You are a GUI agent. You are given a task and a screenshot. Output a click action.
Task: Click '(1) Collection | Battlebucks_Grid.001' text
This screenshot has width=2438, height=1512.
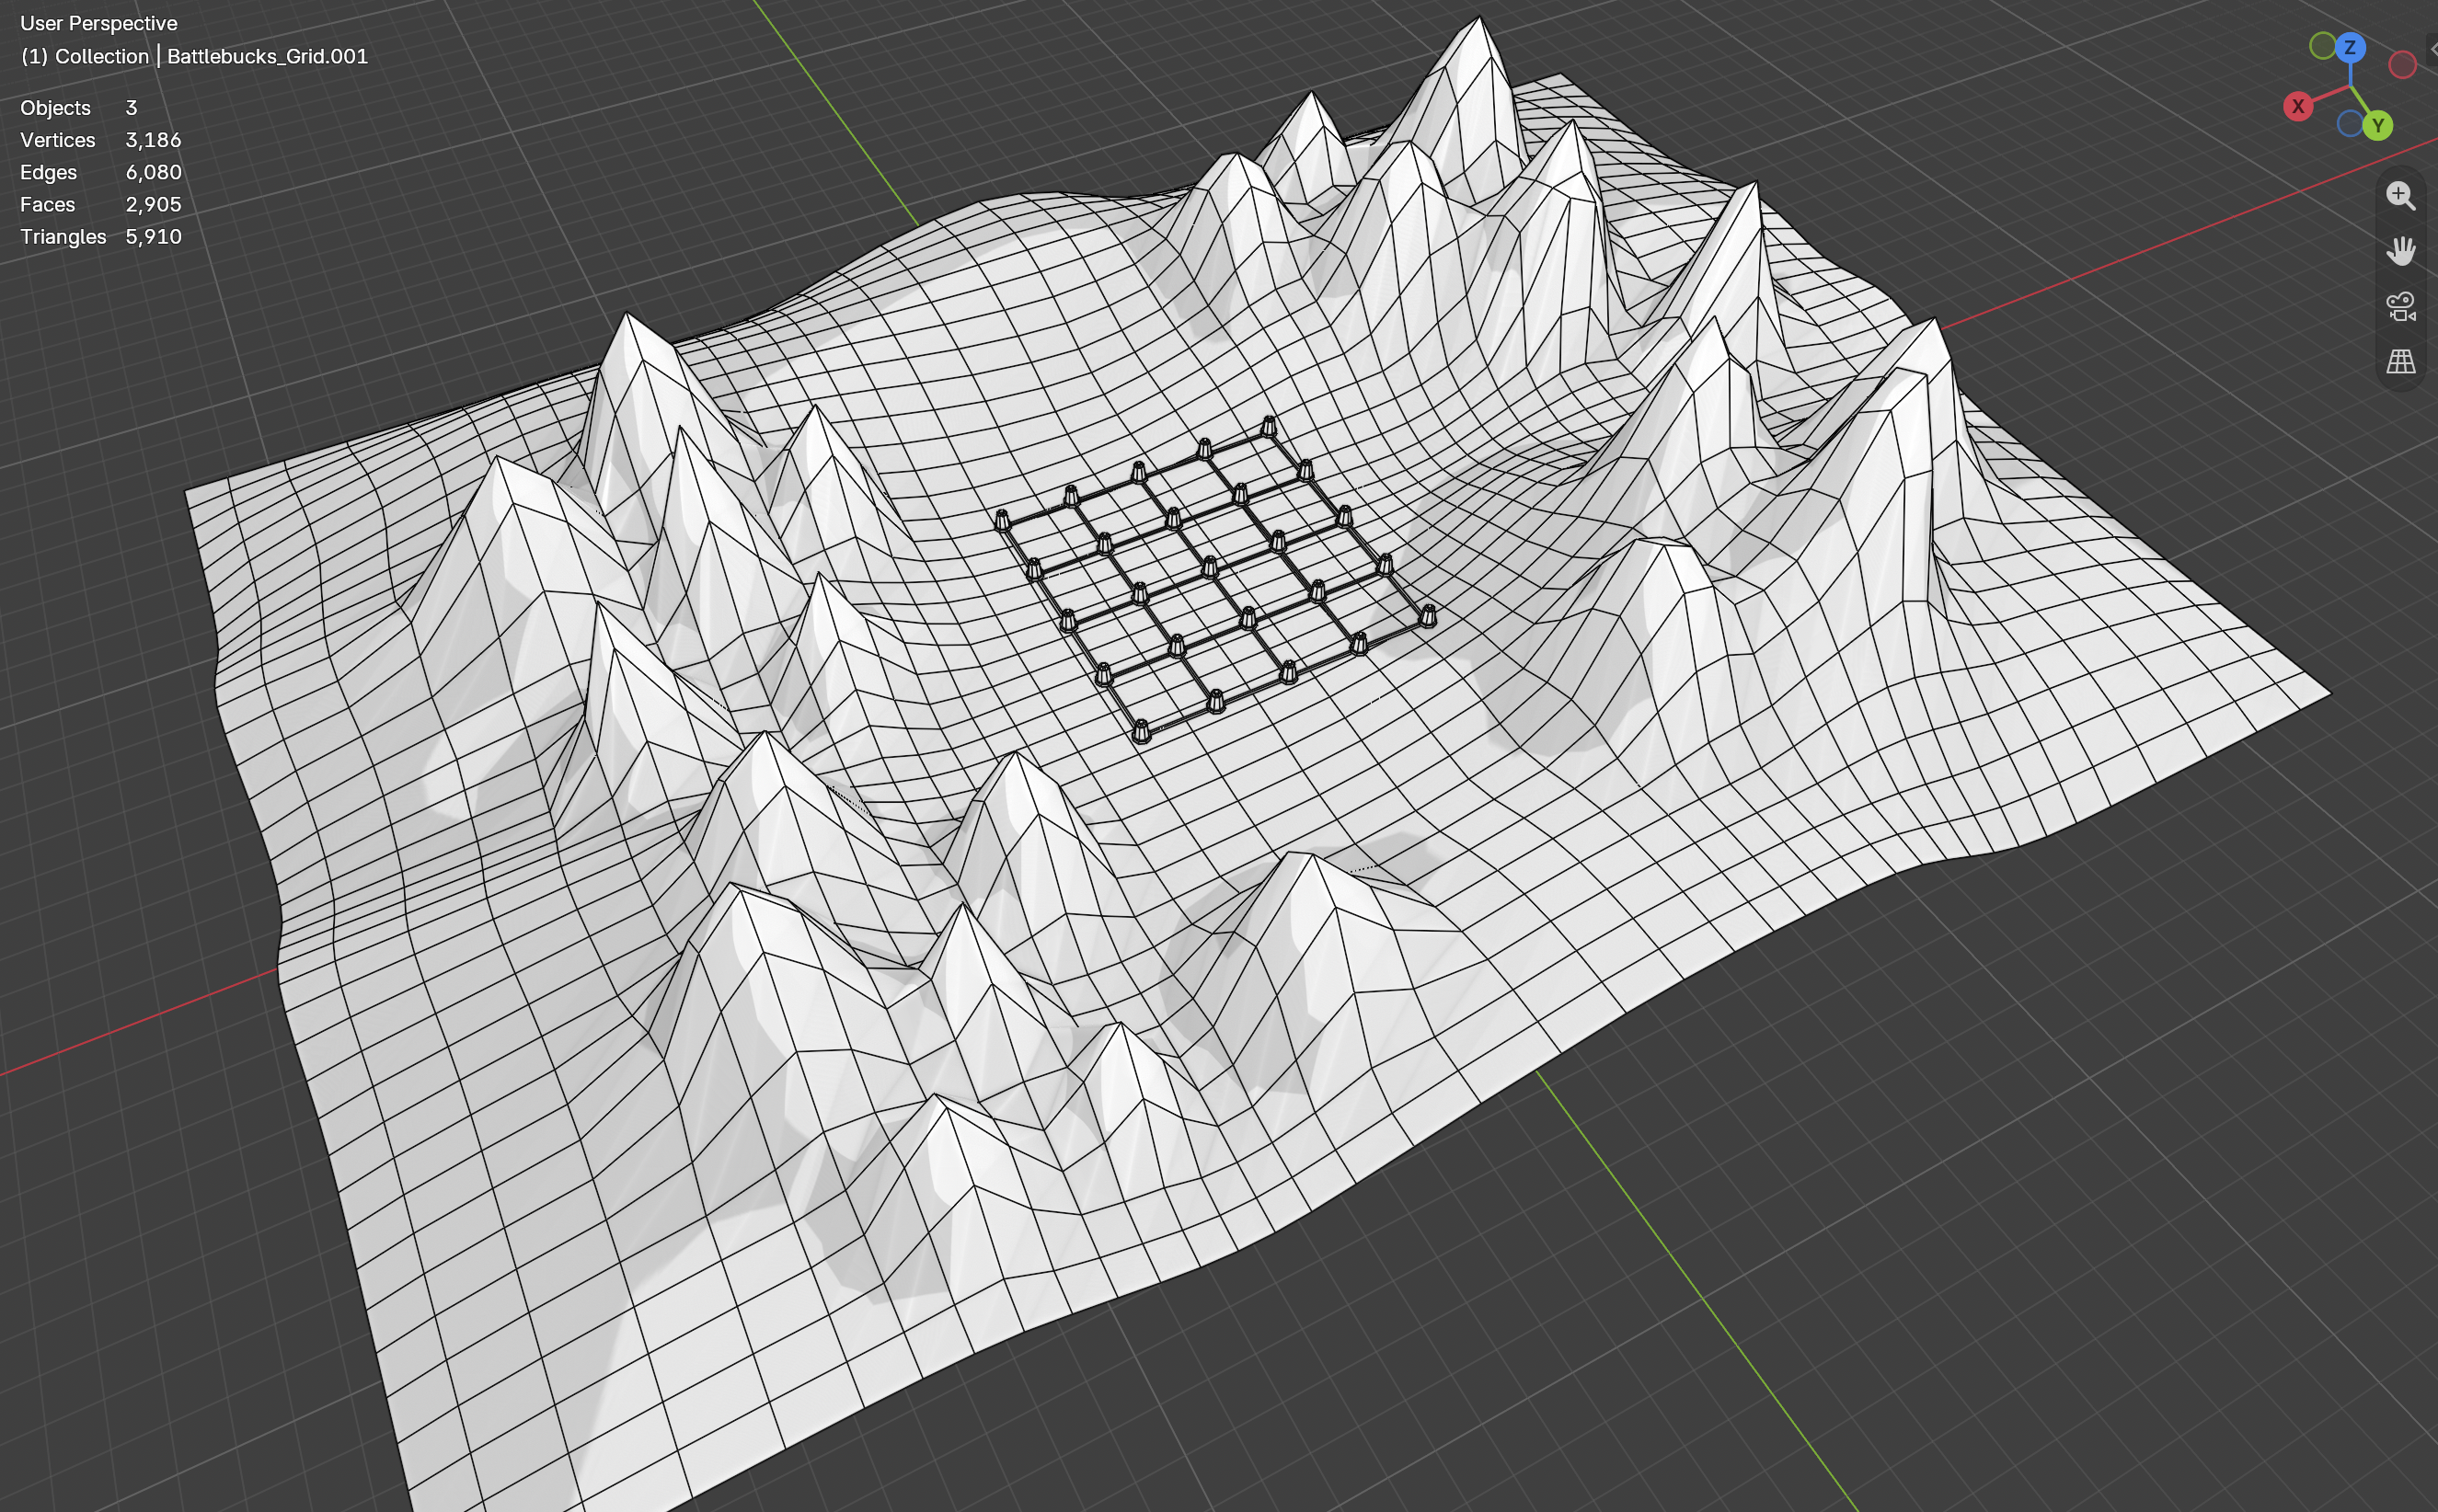coord(194,56)
